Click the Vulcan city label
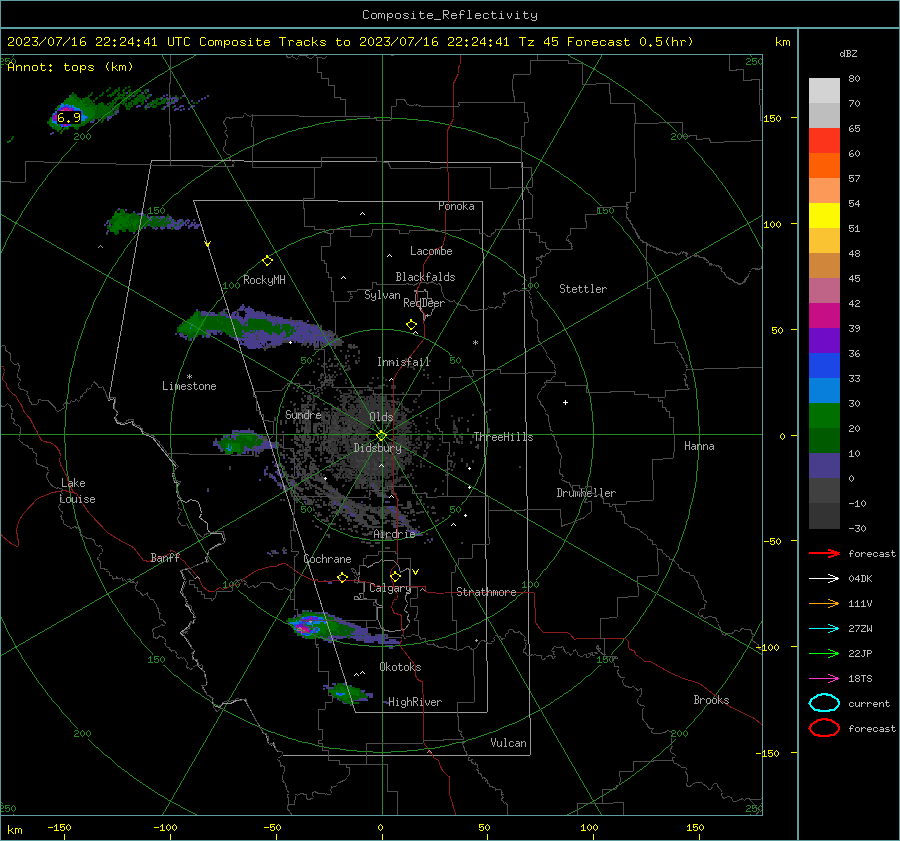900x841 pixels. [508, 743]
